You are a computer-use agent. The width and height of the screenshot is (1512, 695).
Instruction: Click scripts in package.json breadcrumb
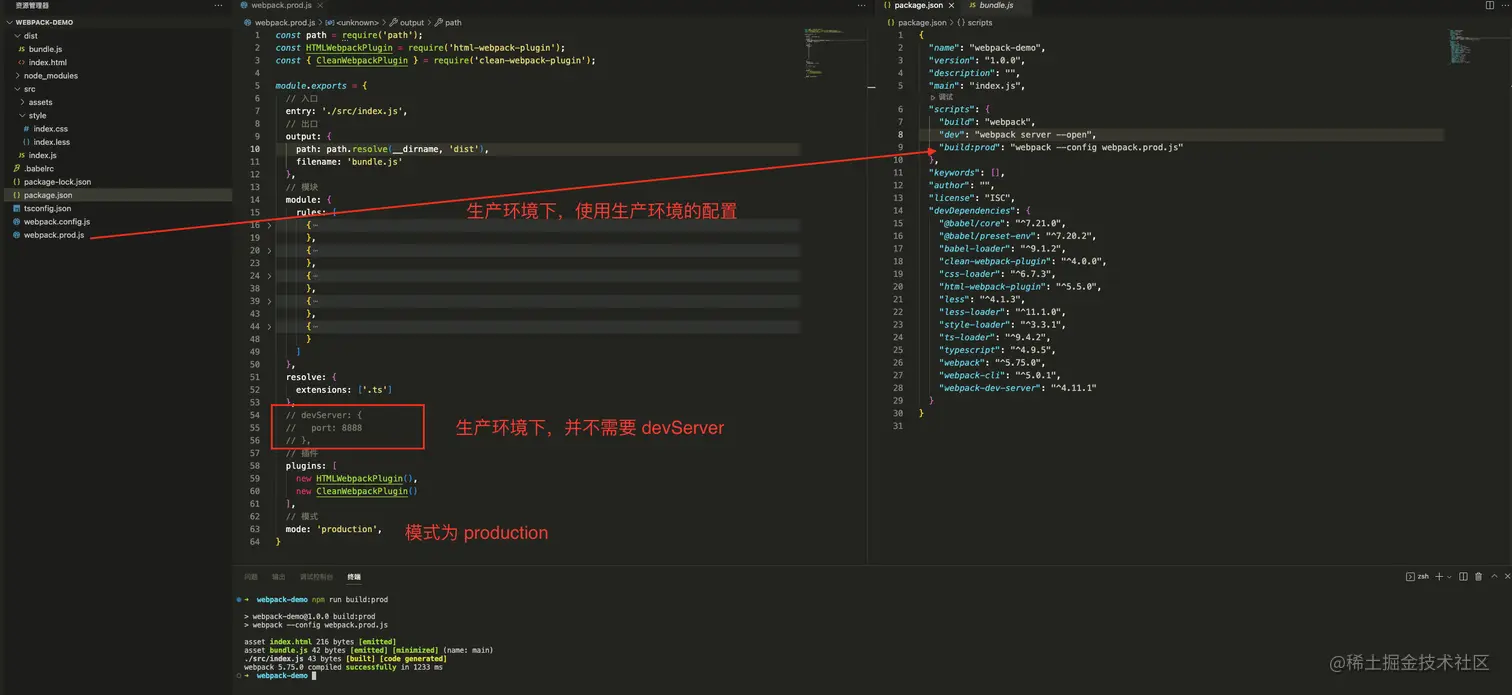[980, 22]
